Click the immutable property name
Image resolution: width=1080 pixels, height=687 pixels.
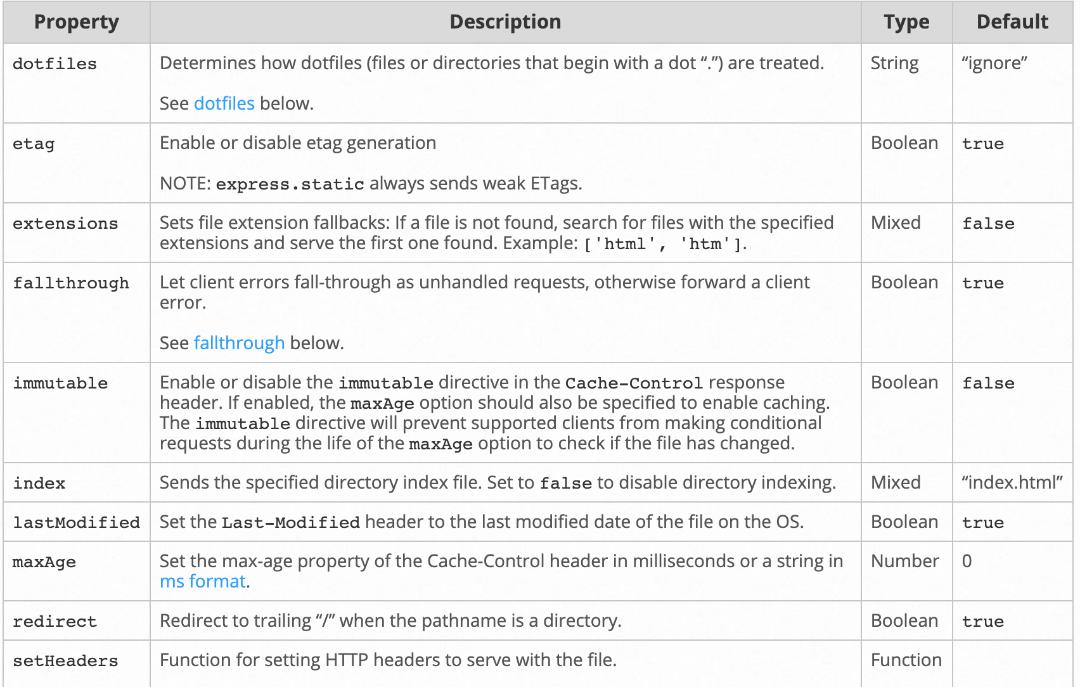pos(60,383)
